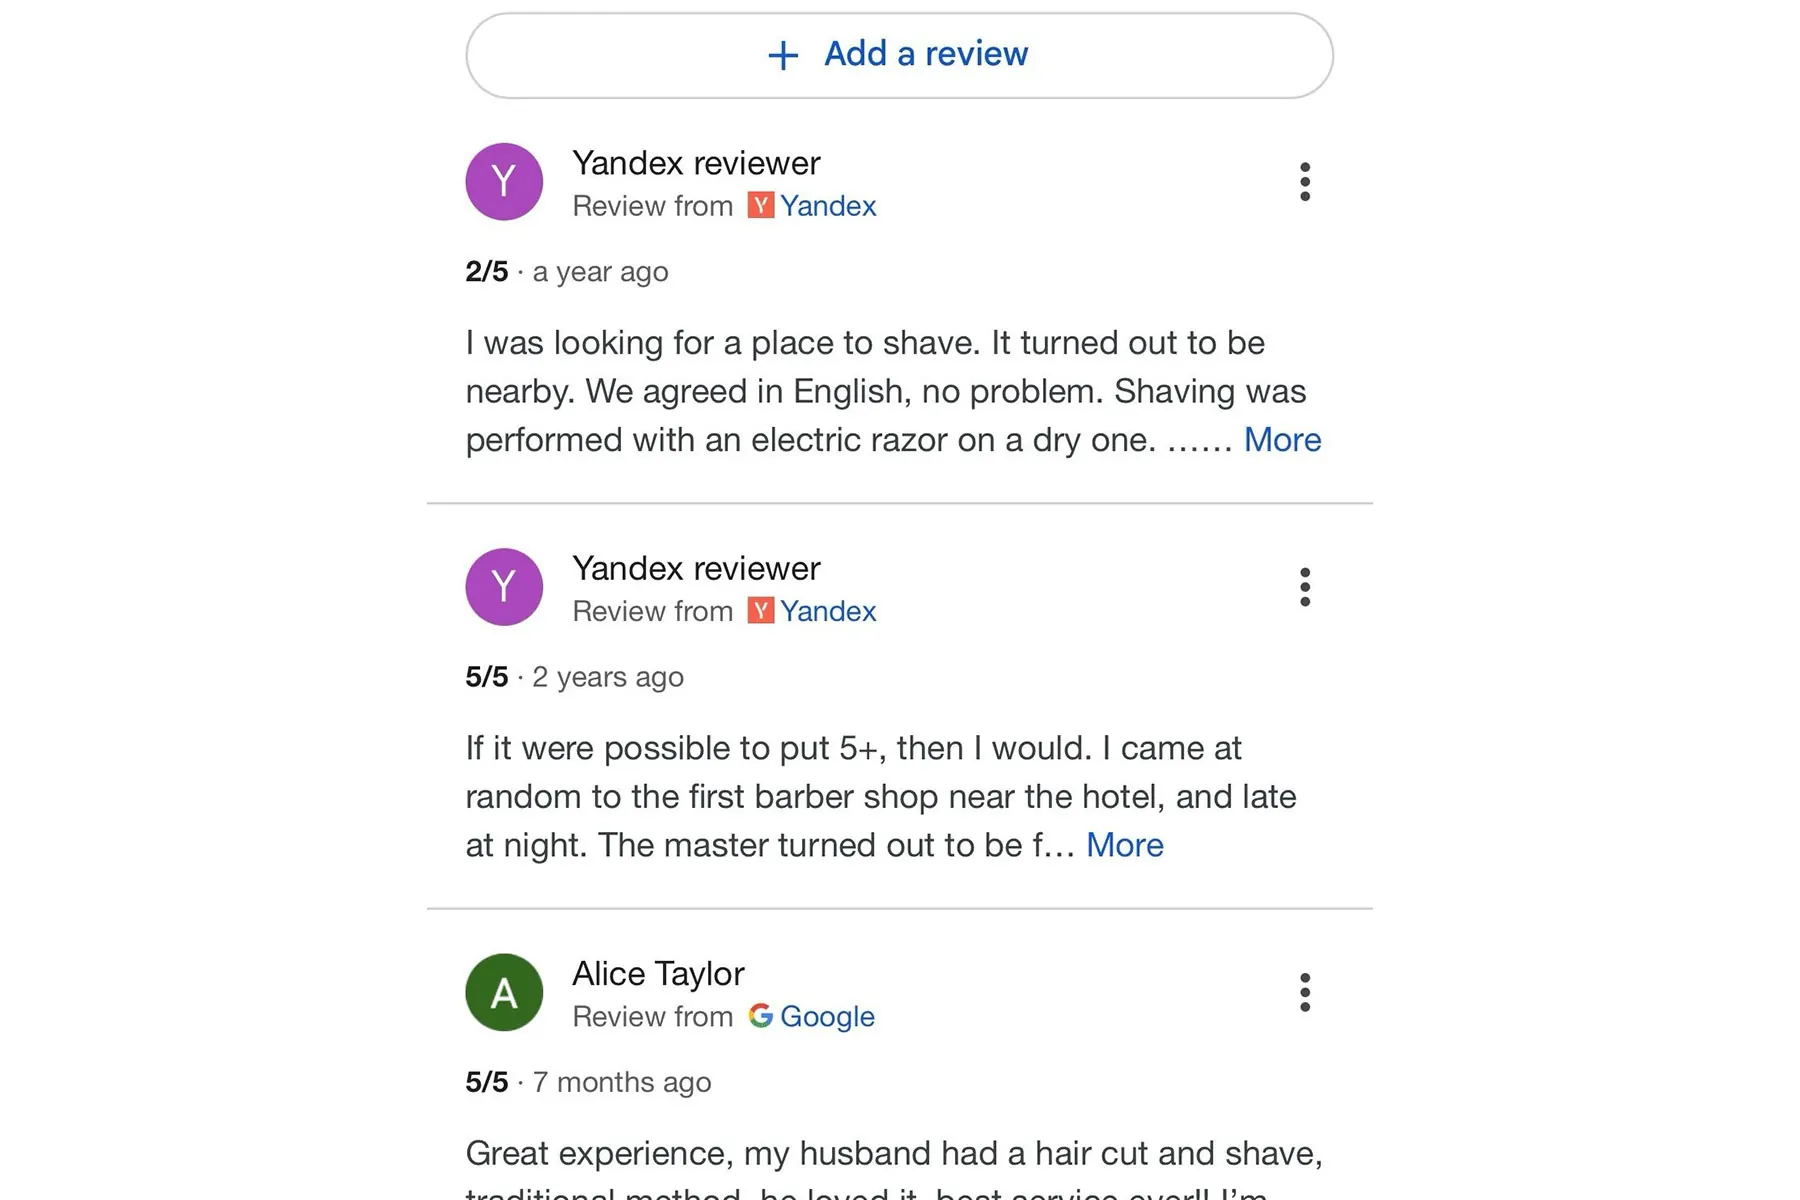Open the Google source link on Alice Taylor's review
The width and height of the screenshot is (1800, 1200).
click(827, 1016)
